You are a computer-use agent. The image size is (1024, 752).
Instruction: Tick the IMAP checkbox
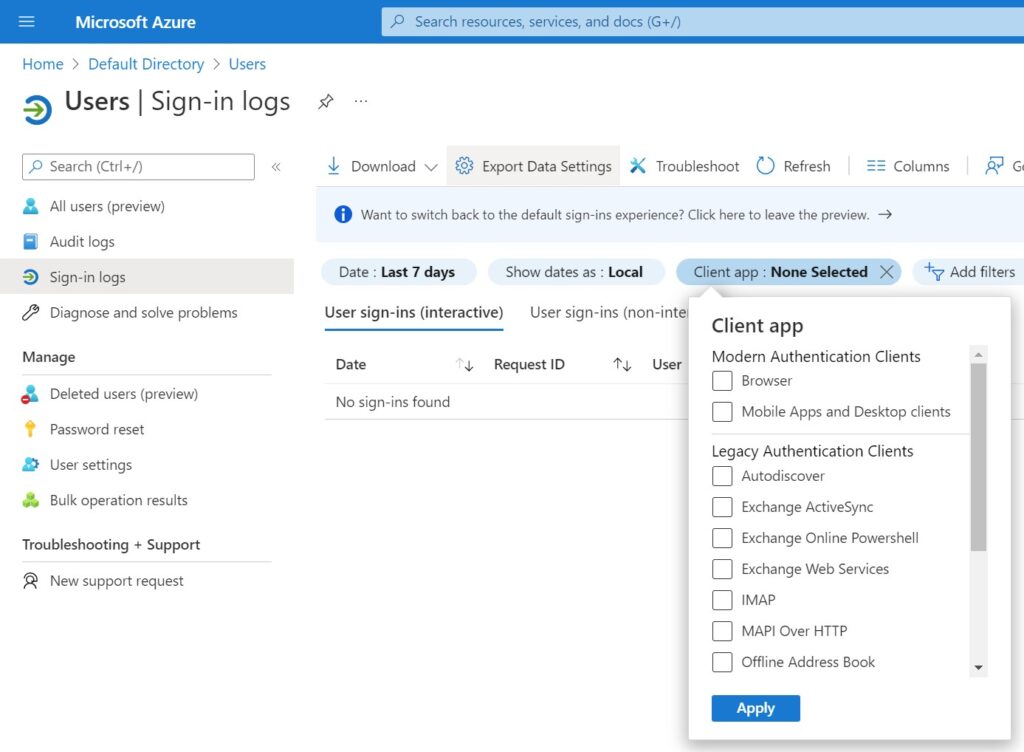tap(722, 600)
